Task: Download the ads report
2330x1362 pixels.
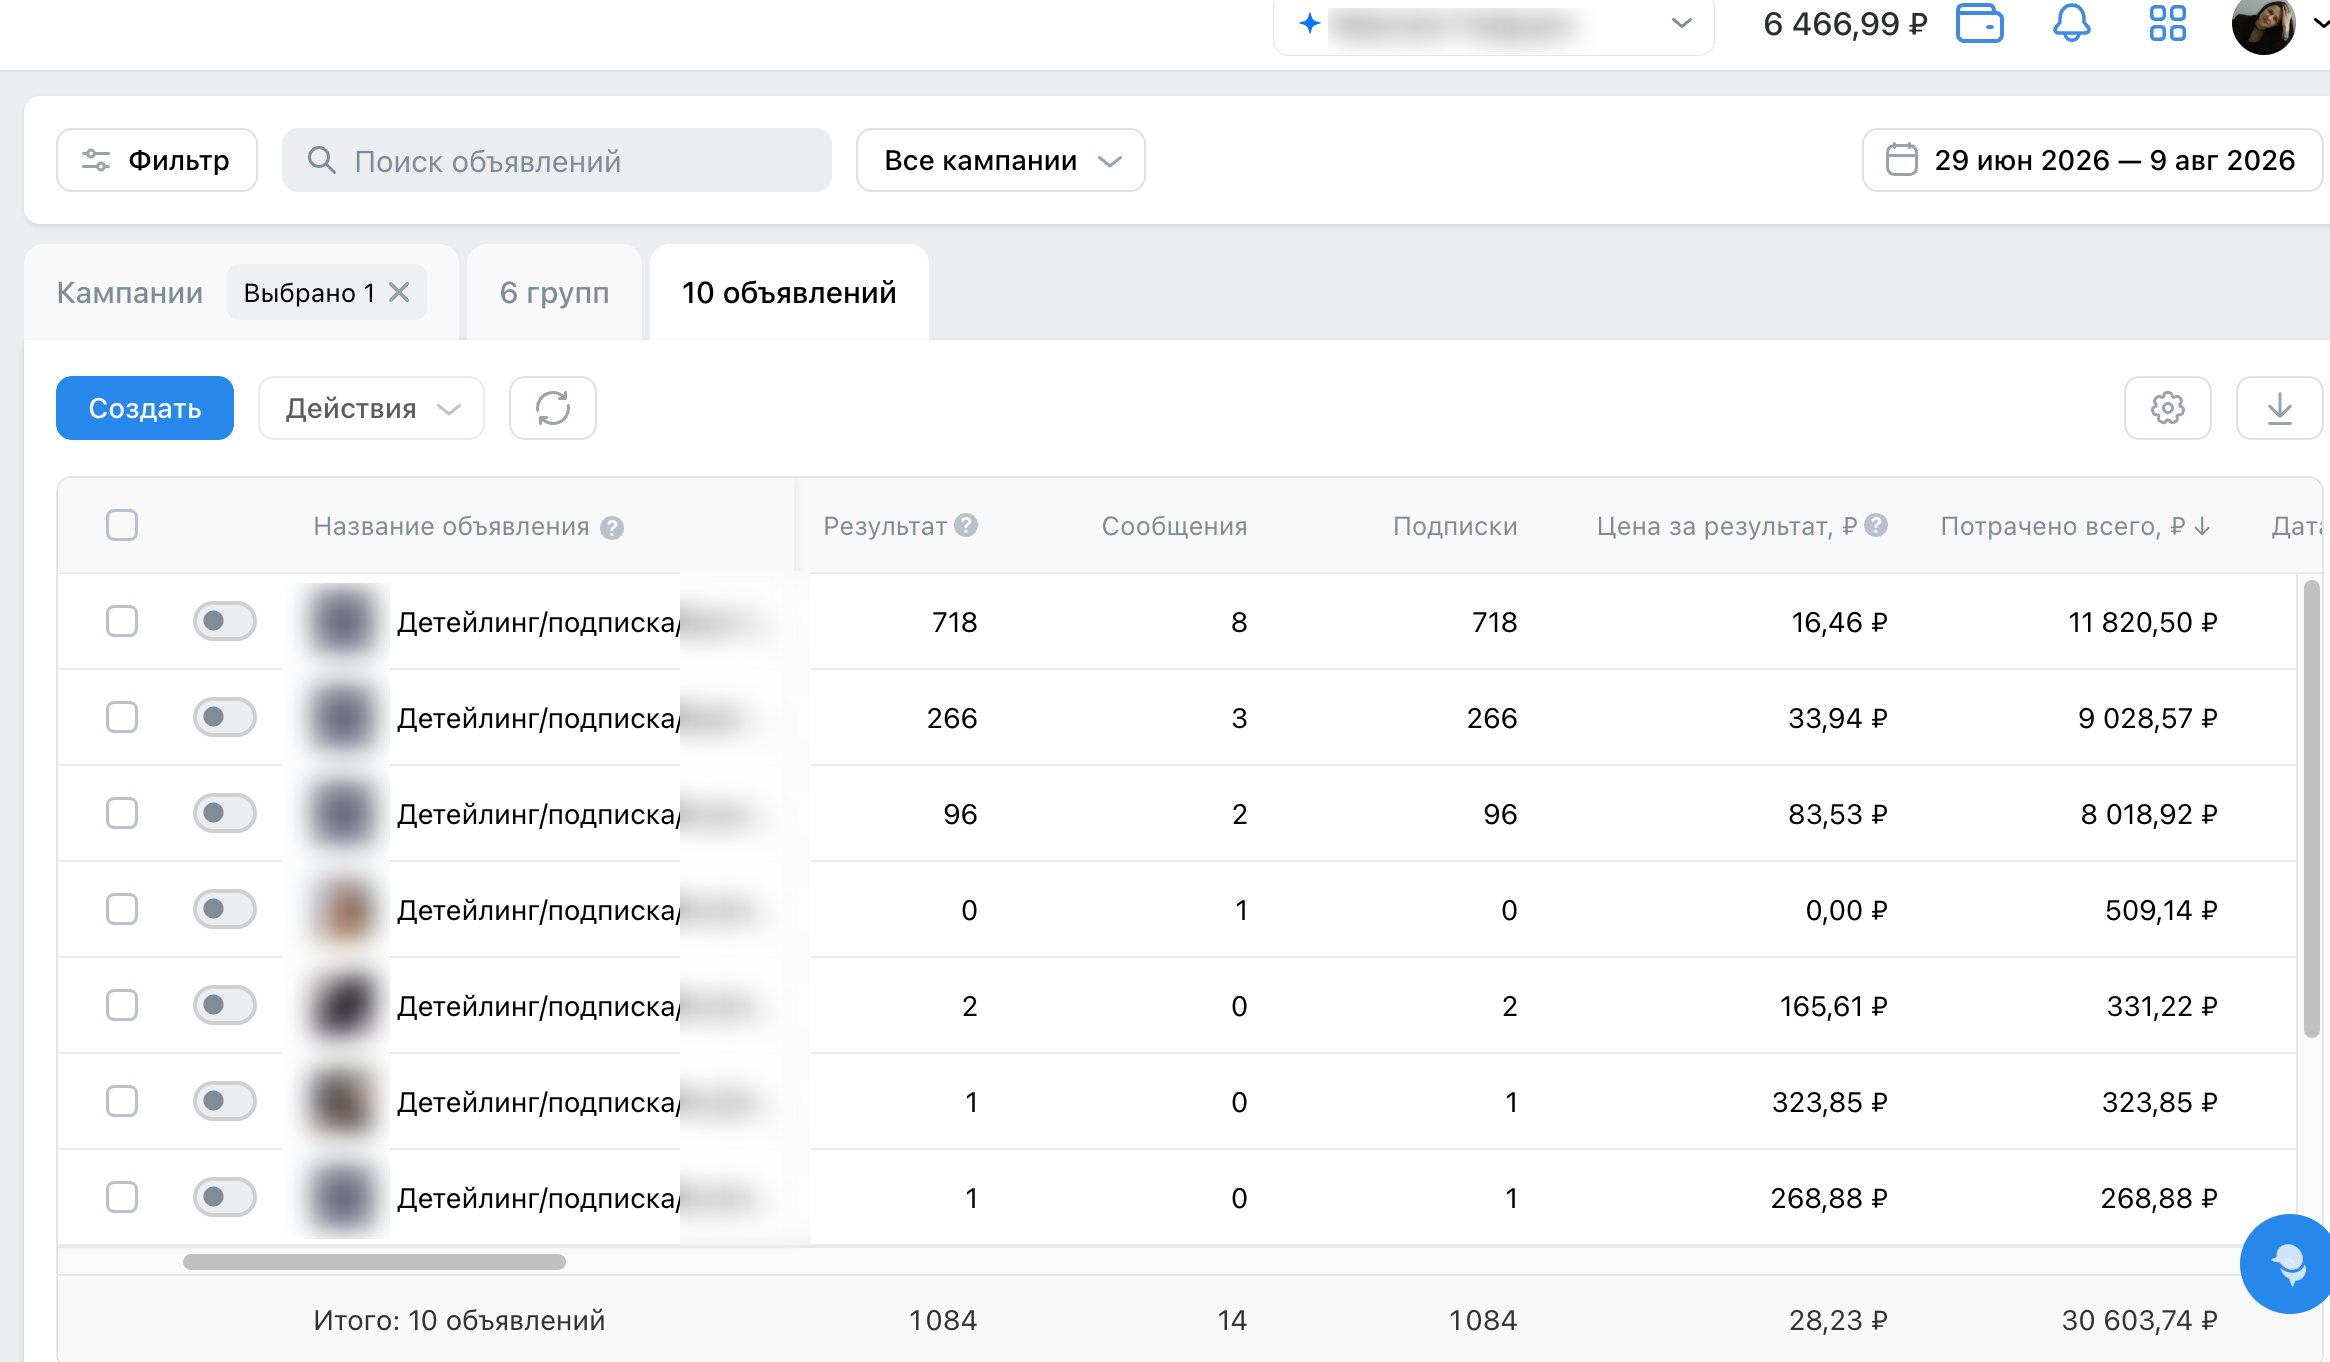Action: coord(2279,408)
